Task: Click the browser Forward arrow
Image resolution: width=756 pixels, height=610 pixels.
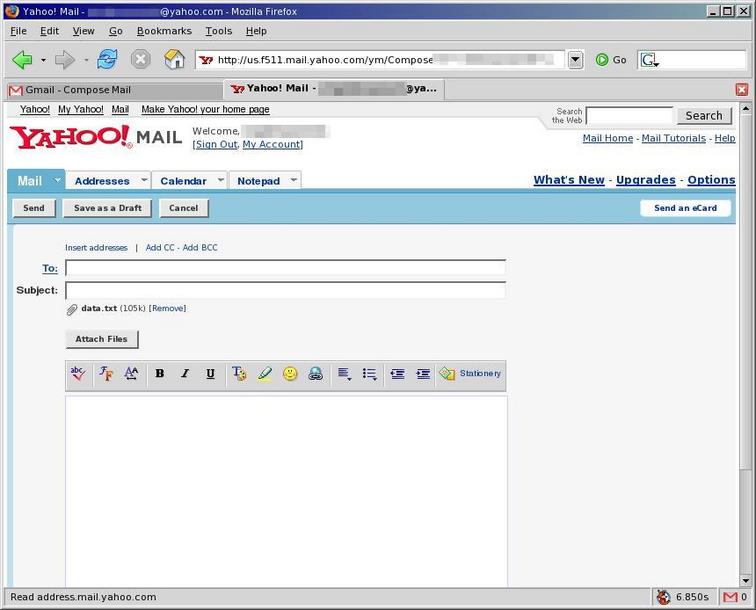Action: click(65, 60)
